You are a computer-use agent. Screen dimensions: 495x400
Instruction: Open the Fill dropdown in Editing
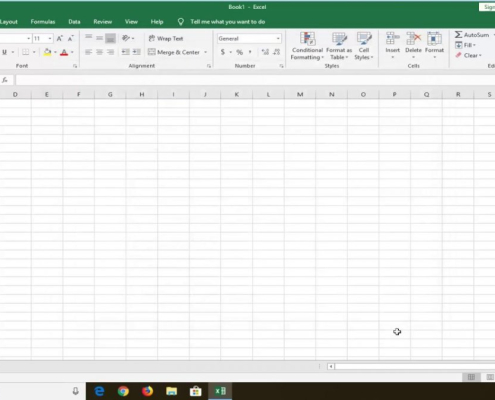465,45
